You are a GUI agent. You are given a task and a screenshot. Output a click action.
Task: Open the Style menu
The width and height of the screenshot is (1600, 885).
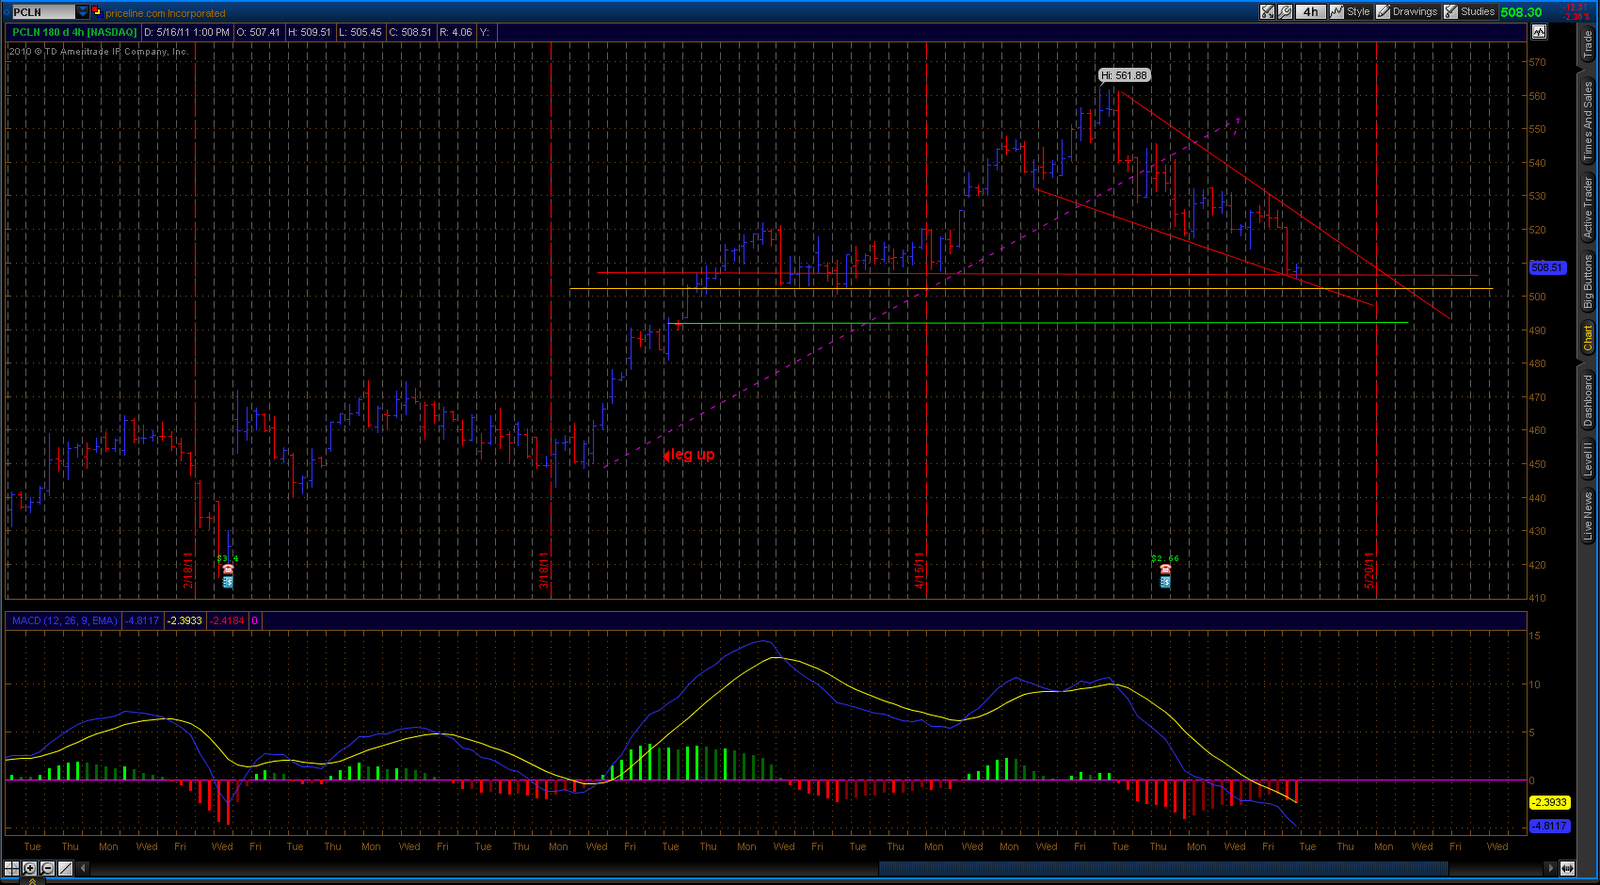click(1350, 12)
